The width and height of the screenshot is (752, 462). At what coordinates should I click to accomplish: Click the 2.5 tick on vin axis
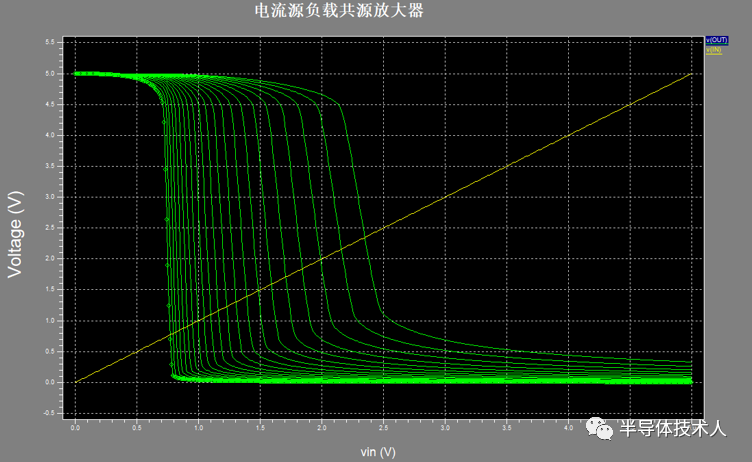(383, 427)
